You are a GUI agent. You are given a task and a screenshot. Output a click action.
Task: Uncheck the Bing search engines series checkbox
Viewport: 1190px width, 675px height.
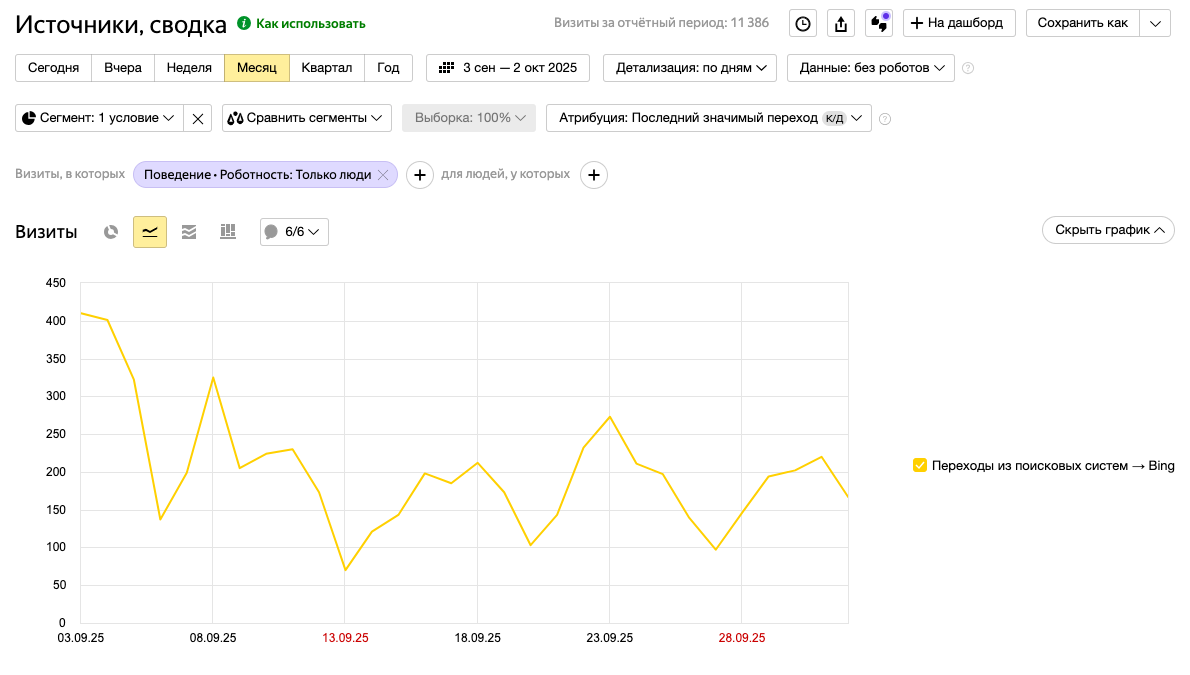(x=920, y=465)
